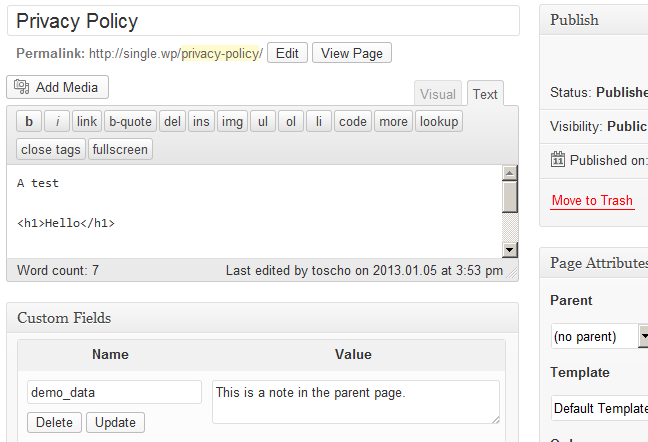Screen dimensions: 648x442
Task: Click the code quicktag button
Action: tap(353, 121)
